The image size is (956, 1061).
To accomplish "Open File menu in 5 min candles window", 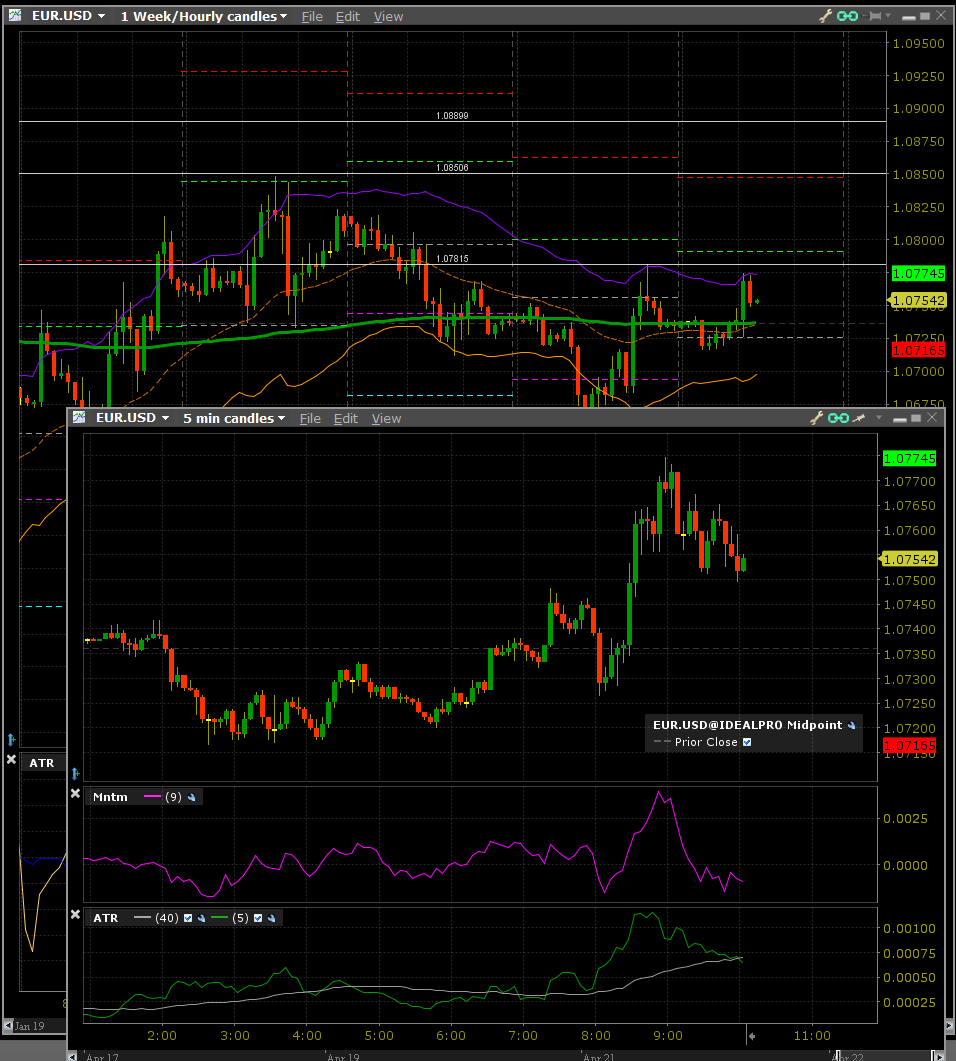I will point(310,419).
